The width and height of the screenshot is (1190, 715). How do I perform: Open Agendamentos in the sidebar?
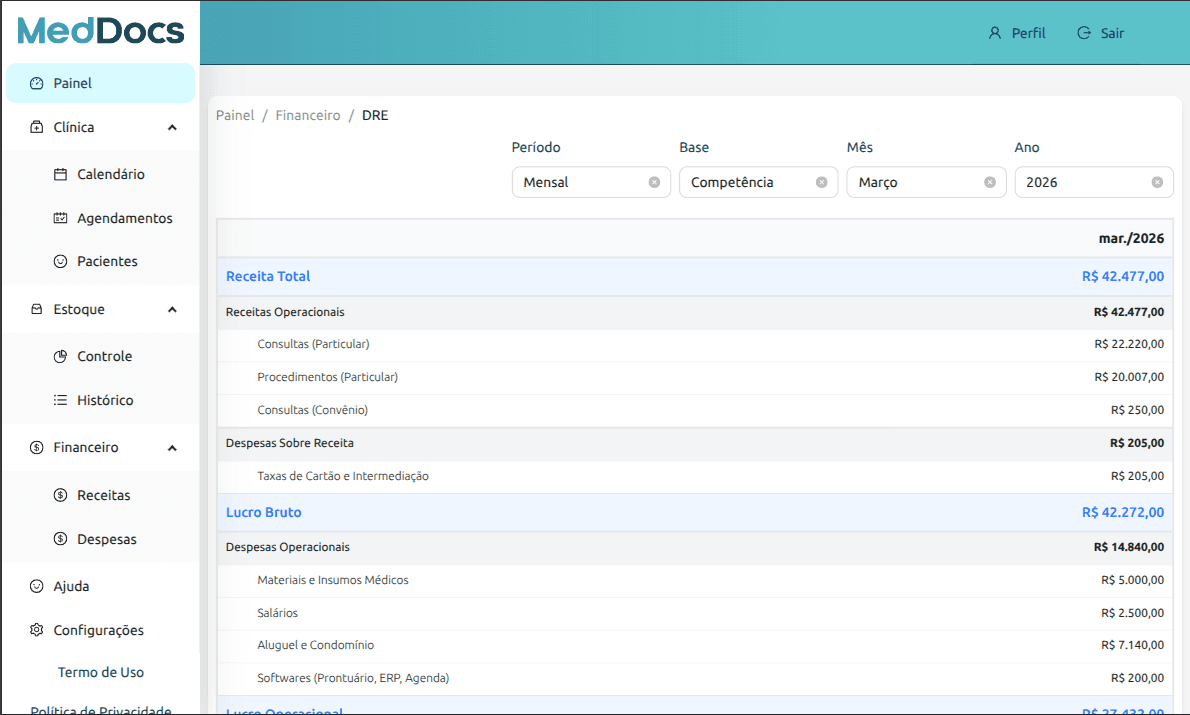(x=124, y=218)
